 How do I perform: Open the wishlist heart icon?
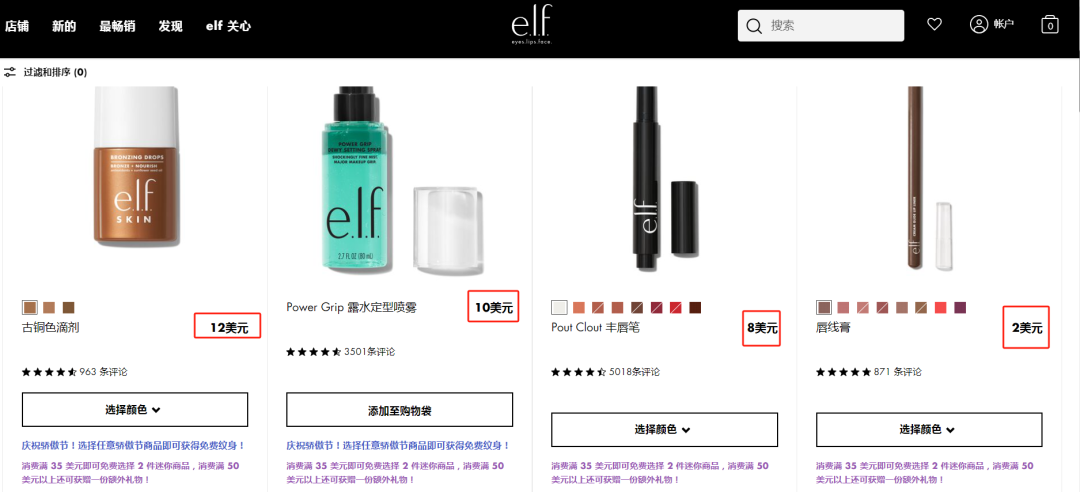pyautogui.click(x=934, y=24)
